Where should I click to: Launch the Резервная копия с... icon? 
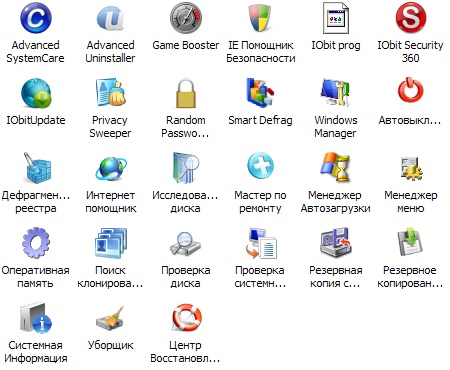[336, 243]
